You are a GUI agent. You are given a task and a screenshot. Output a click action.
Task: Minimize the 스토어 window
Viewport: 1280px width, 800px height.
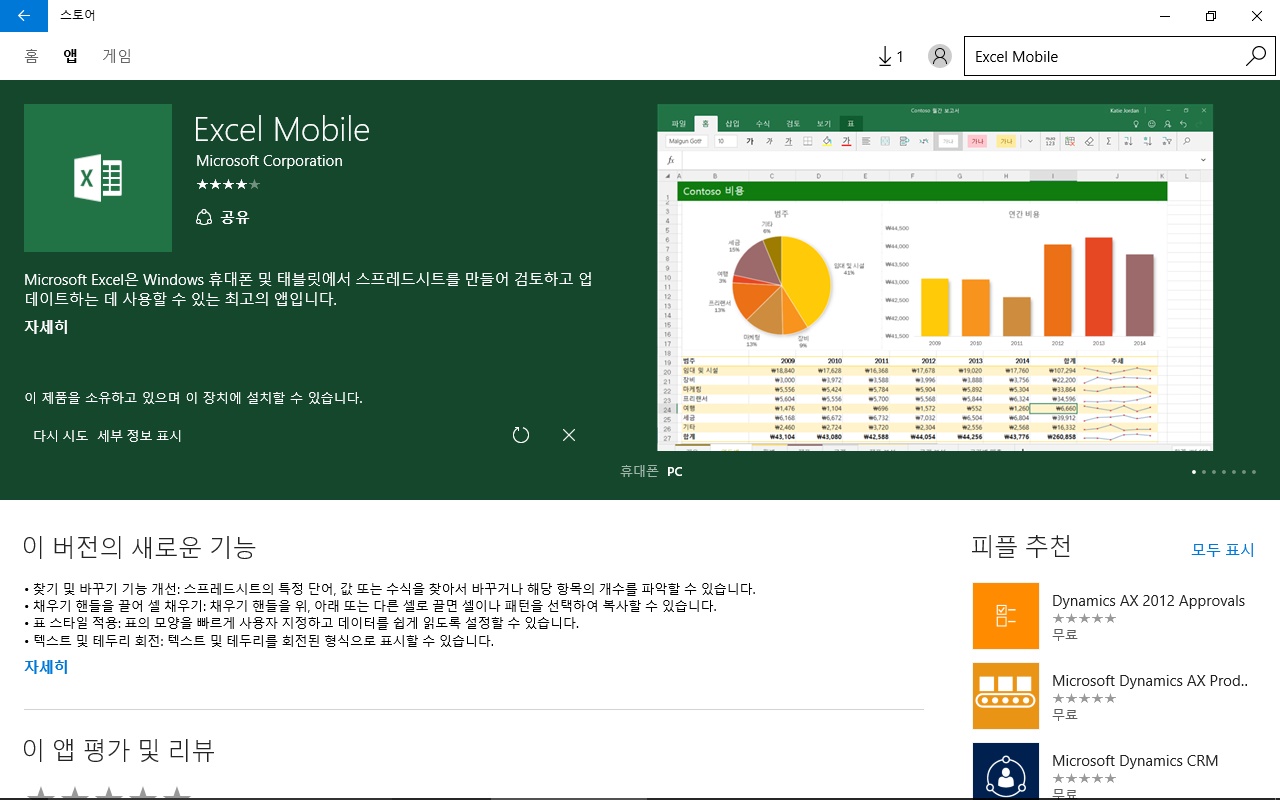point(1165,16)
